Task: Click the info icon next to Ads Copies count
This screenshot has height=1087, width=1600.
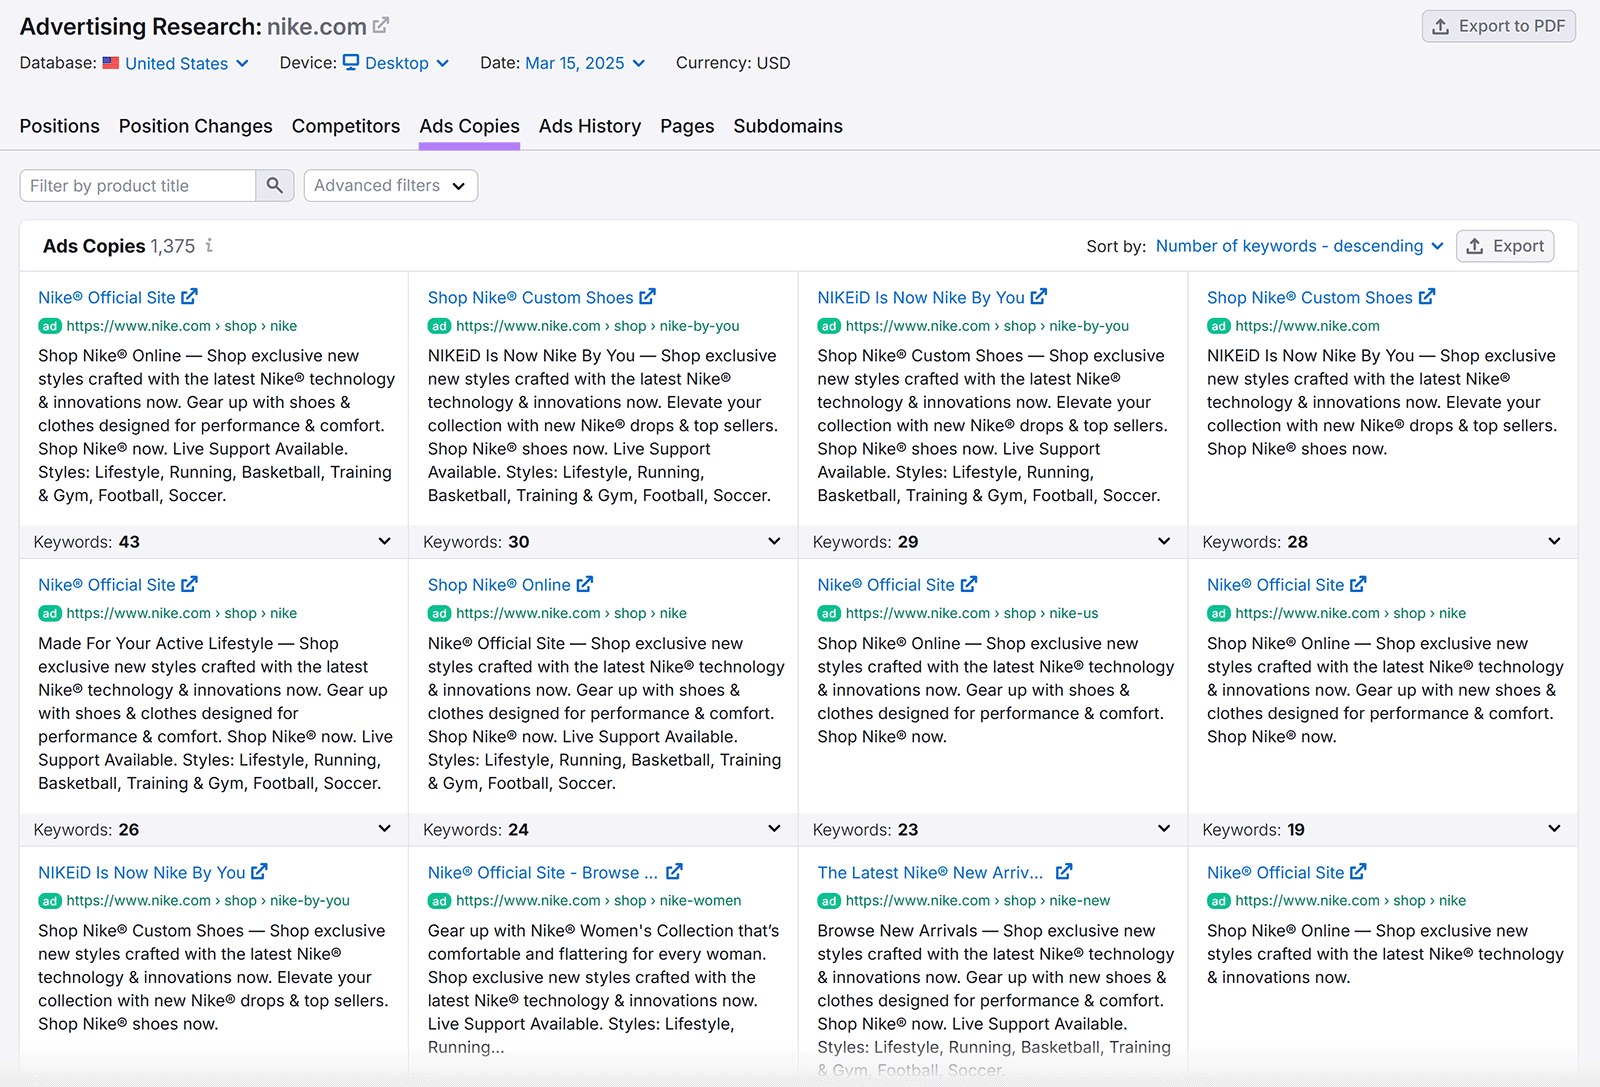Action: [209, 246]
